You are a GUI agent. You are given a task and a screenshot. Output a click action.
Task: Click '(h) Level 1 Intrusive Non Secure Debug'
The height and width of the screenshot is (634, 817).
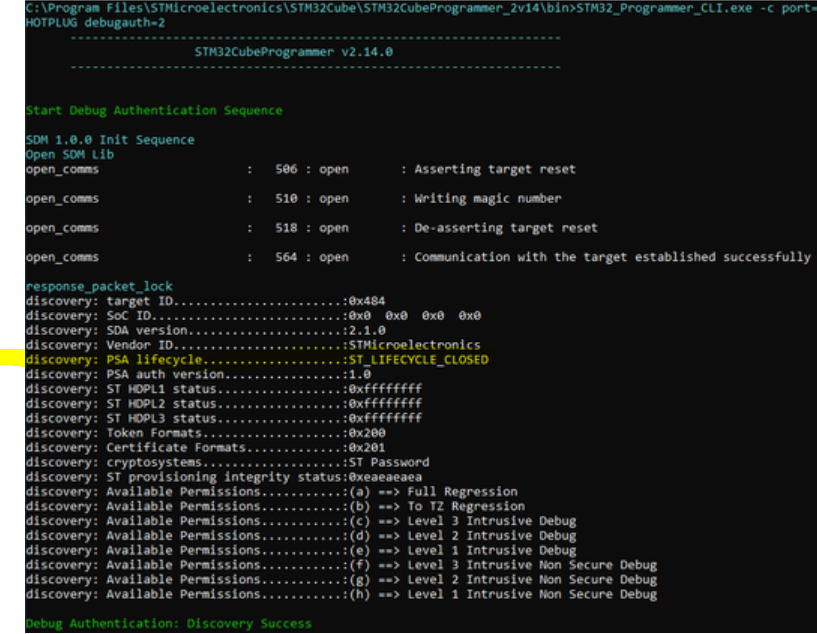(503, 594)
